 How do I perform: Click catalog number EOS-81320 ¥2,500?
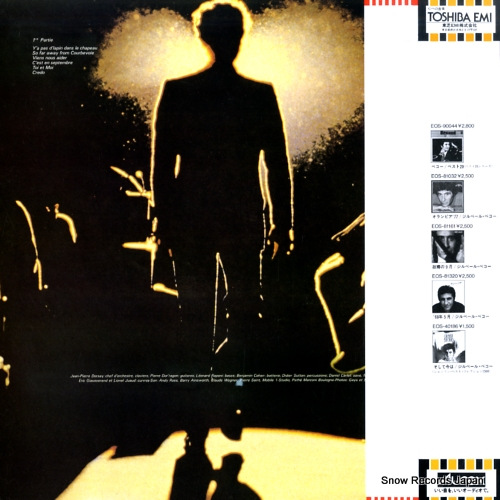pyautogui.click(x=453, y=276)
